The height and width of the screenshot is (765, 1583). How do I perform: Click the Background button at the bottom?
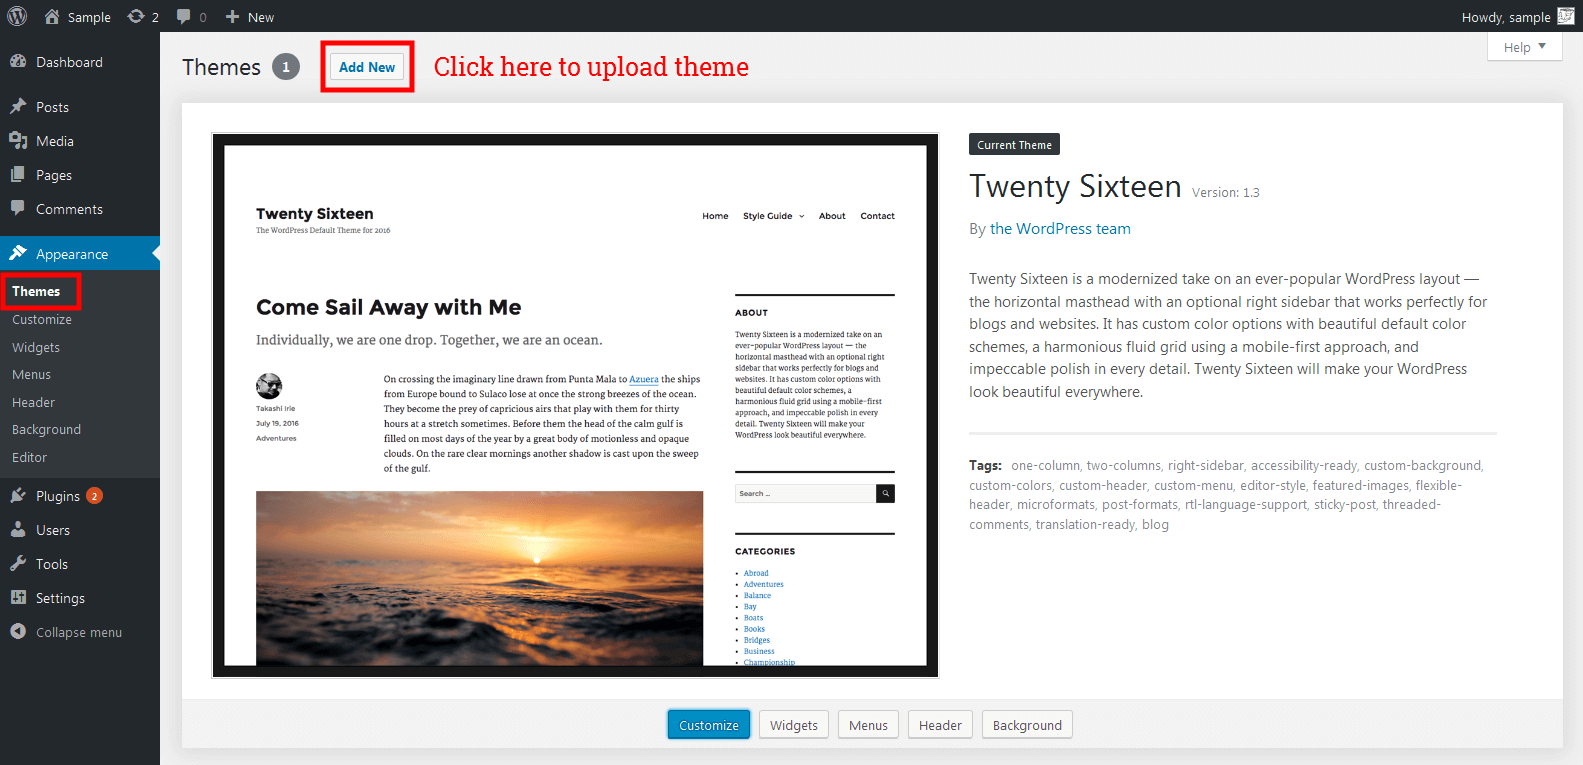[x=1027, y=725]
